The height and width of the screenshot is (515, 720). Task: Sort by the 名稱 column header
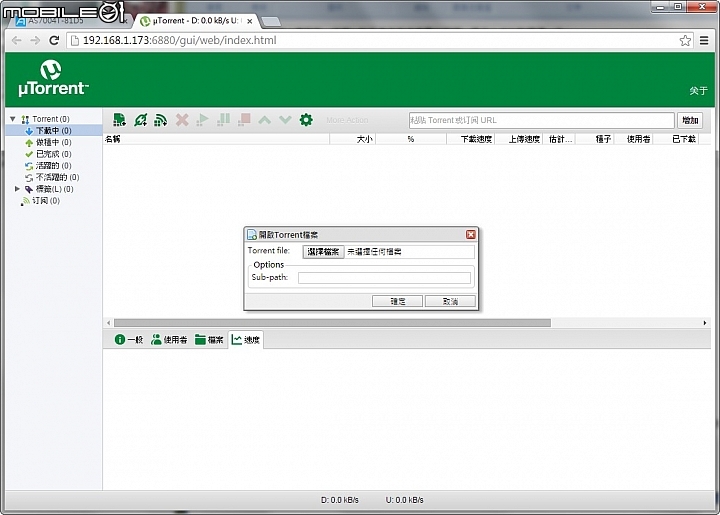click(x=216, y=139)
